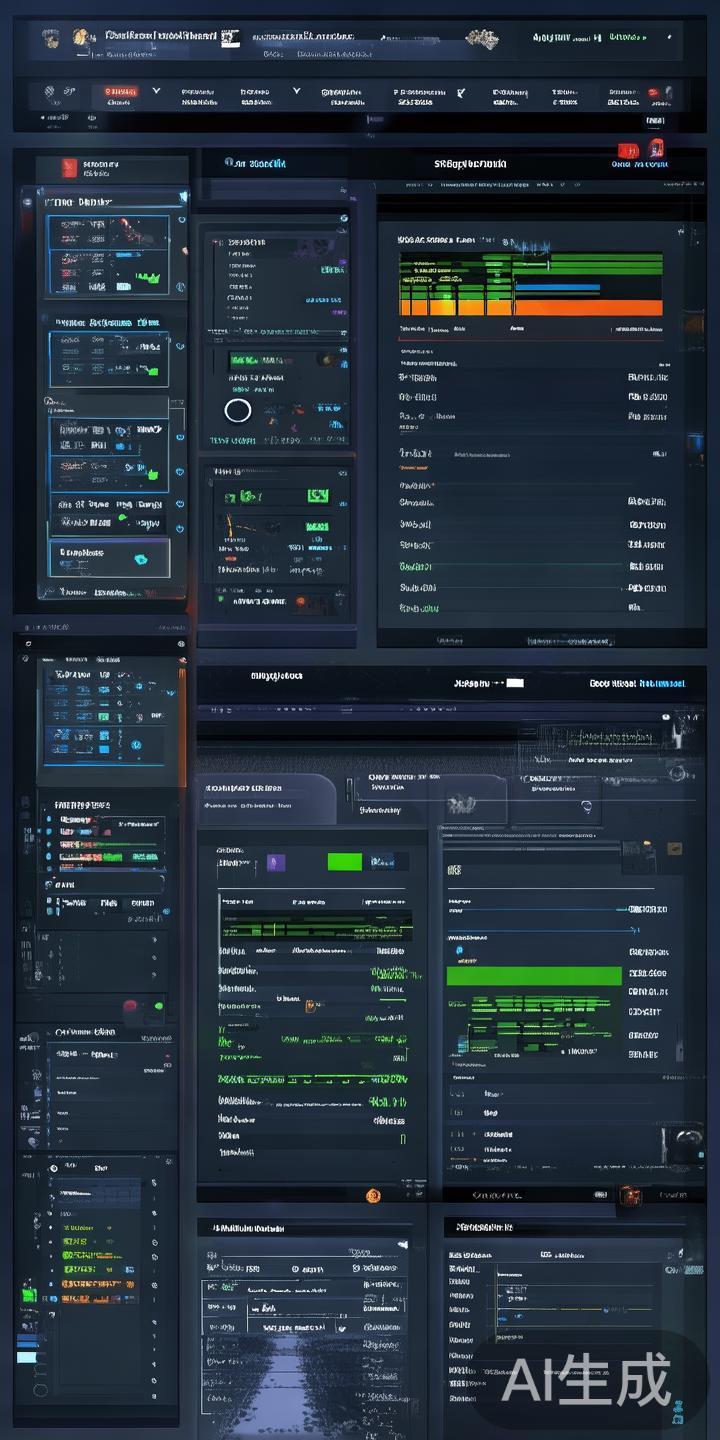The image size is (720, 1440).
Task: Expand the second chevron in the navigation bar
Action: tap(296, 91)
